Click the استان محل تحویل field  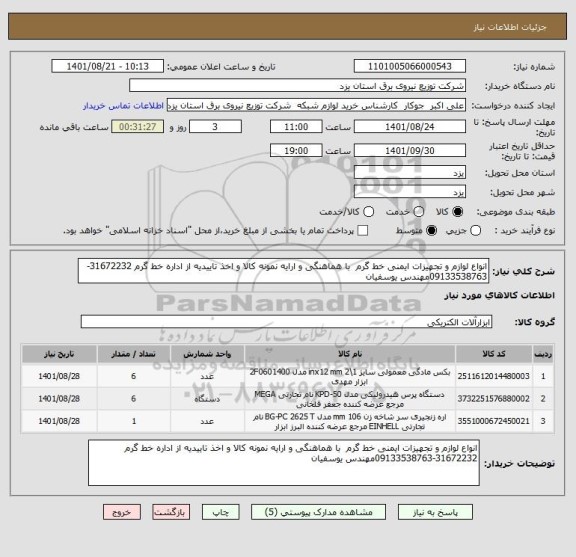pos(410,173)
